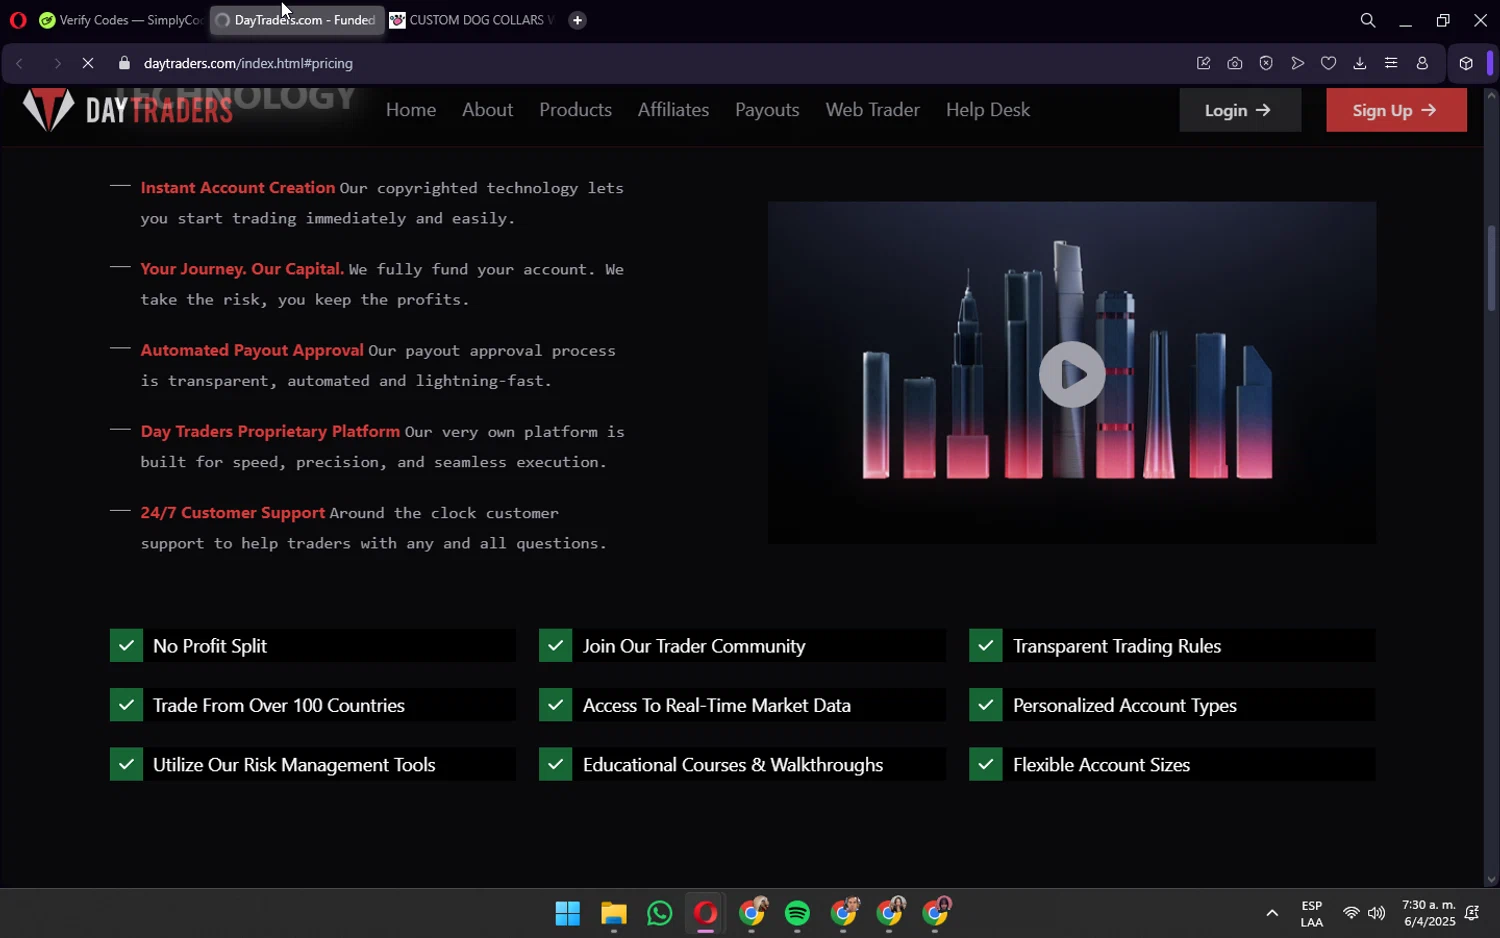Open the Payouts menu item

767,110
